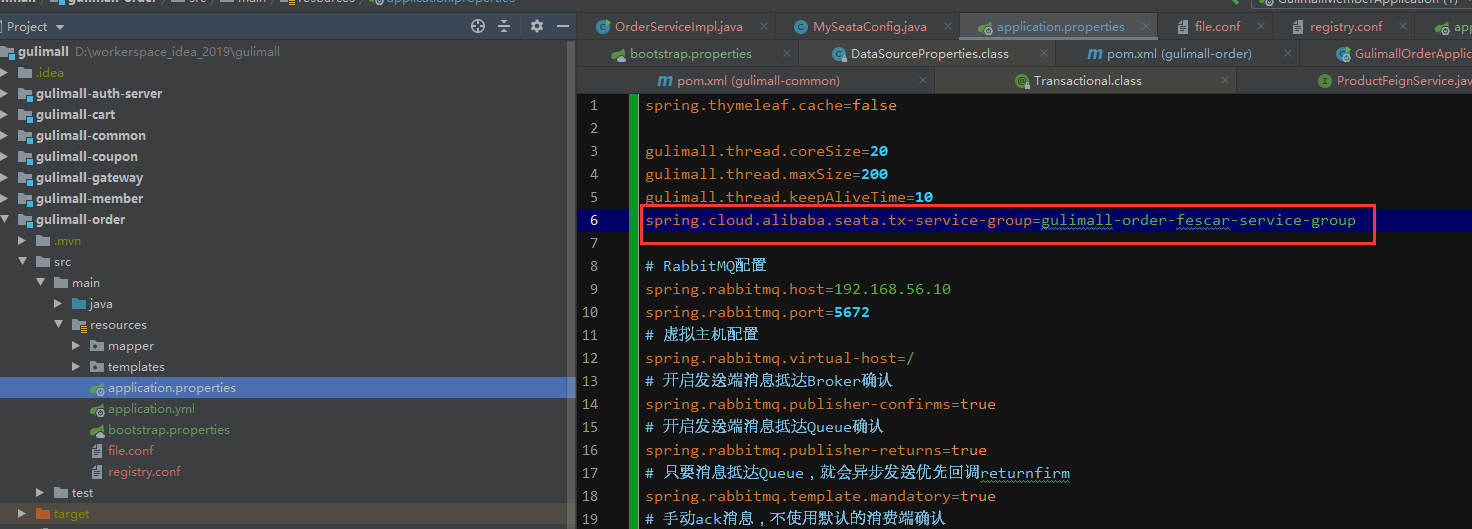Screen dimensions: 1472x529
Task: Expand the mapper folder arrow
Action: [x=76, y=345]
